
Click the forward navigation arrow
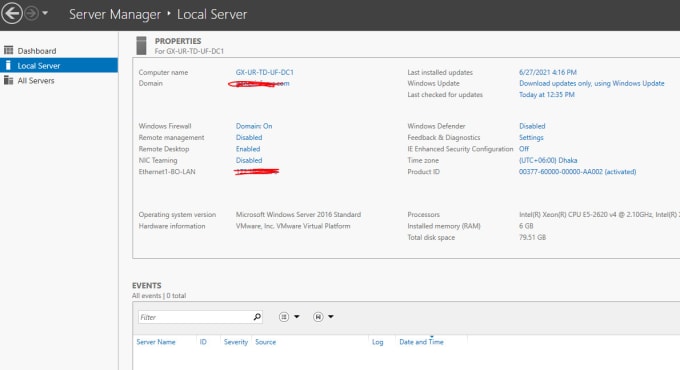click(x=31, y=13)
